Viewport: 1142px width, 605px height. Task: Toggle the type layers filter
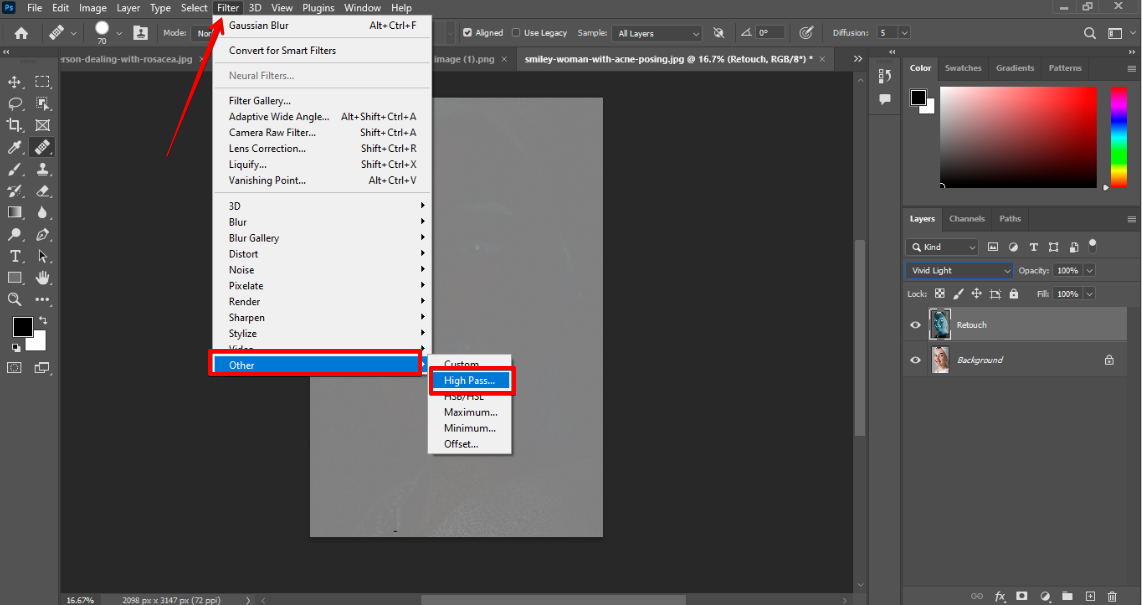pyautogui.click(x=1033, y=247)
